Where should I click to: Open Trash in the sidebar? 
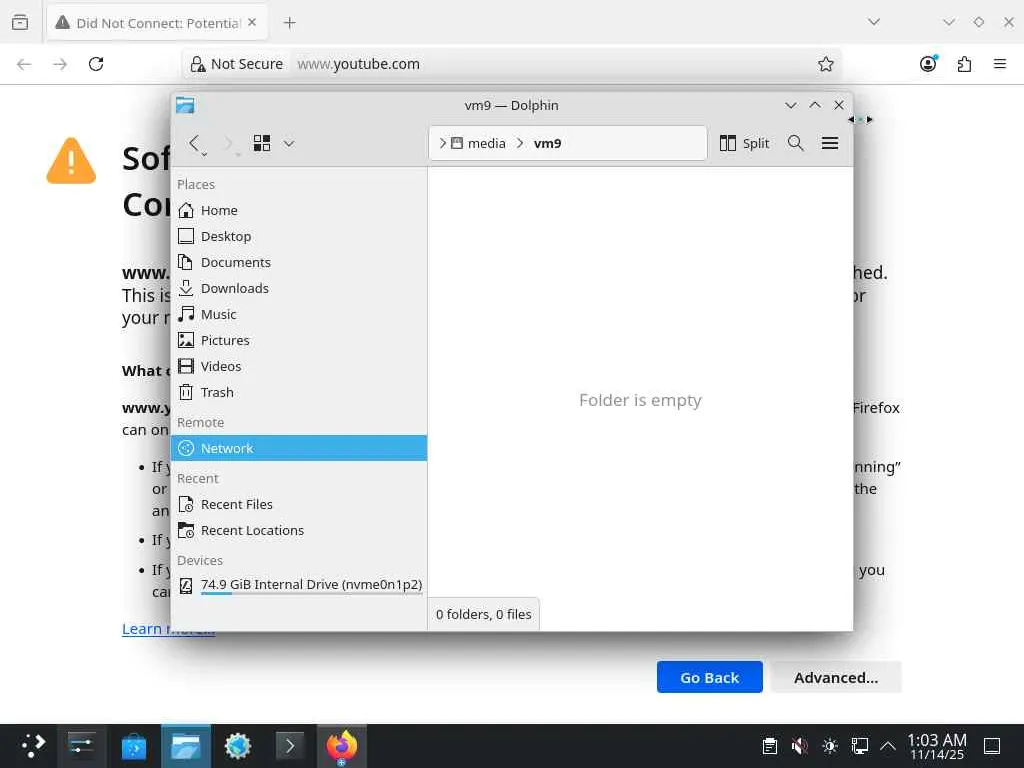point(299,392)
